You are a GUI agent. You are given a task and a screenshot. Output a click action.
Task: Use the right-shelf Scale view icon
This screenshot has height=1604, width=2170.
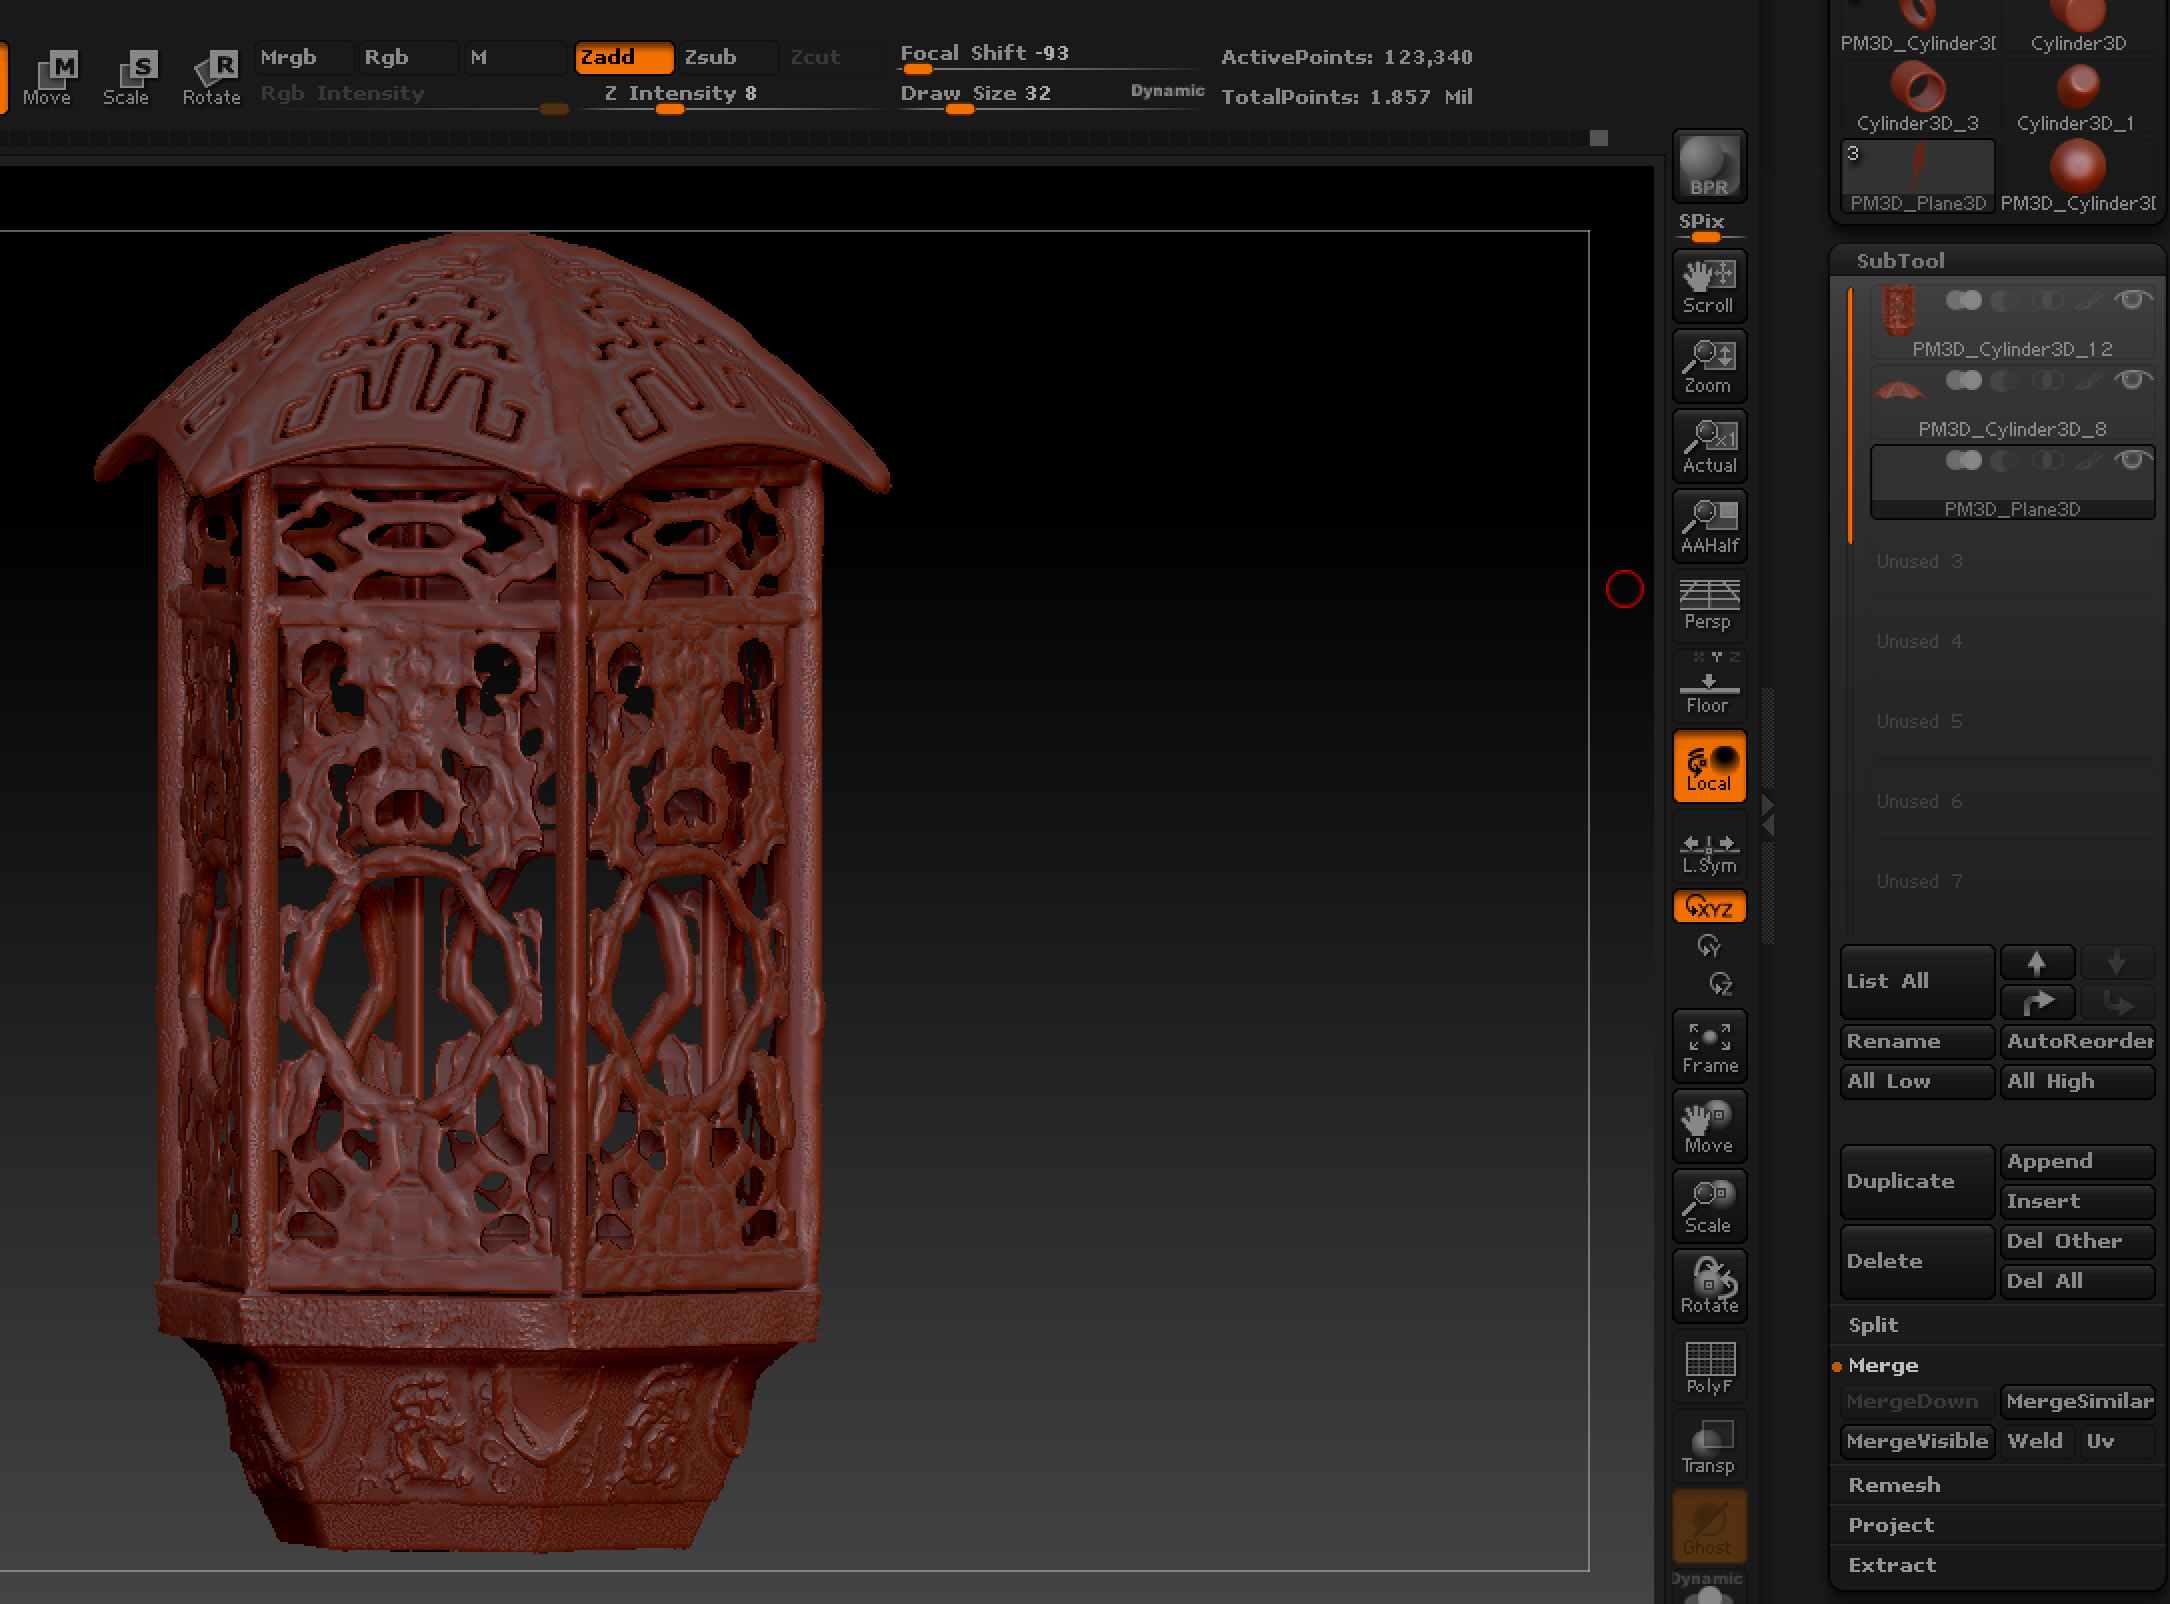1709,1206
